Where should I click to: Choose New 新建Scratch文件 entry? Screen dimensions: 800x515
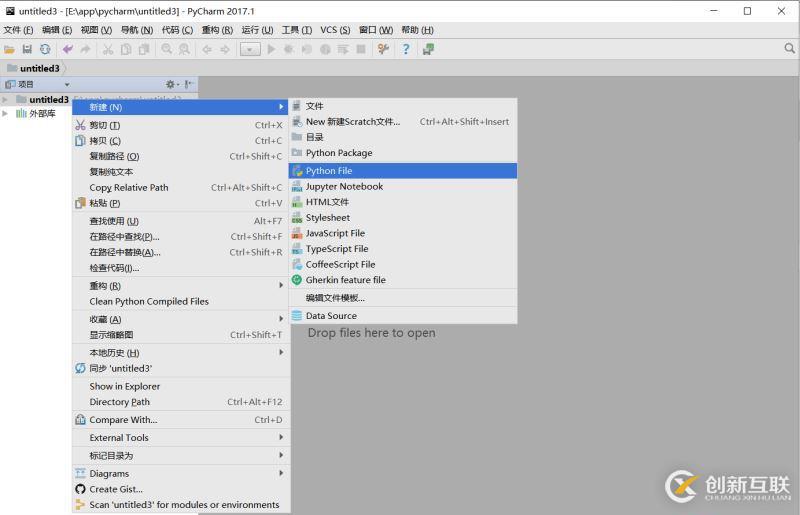click(x=403, y=122)
